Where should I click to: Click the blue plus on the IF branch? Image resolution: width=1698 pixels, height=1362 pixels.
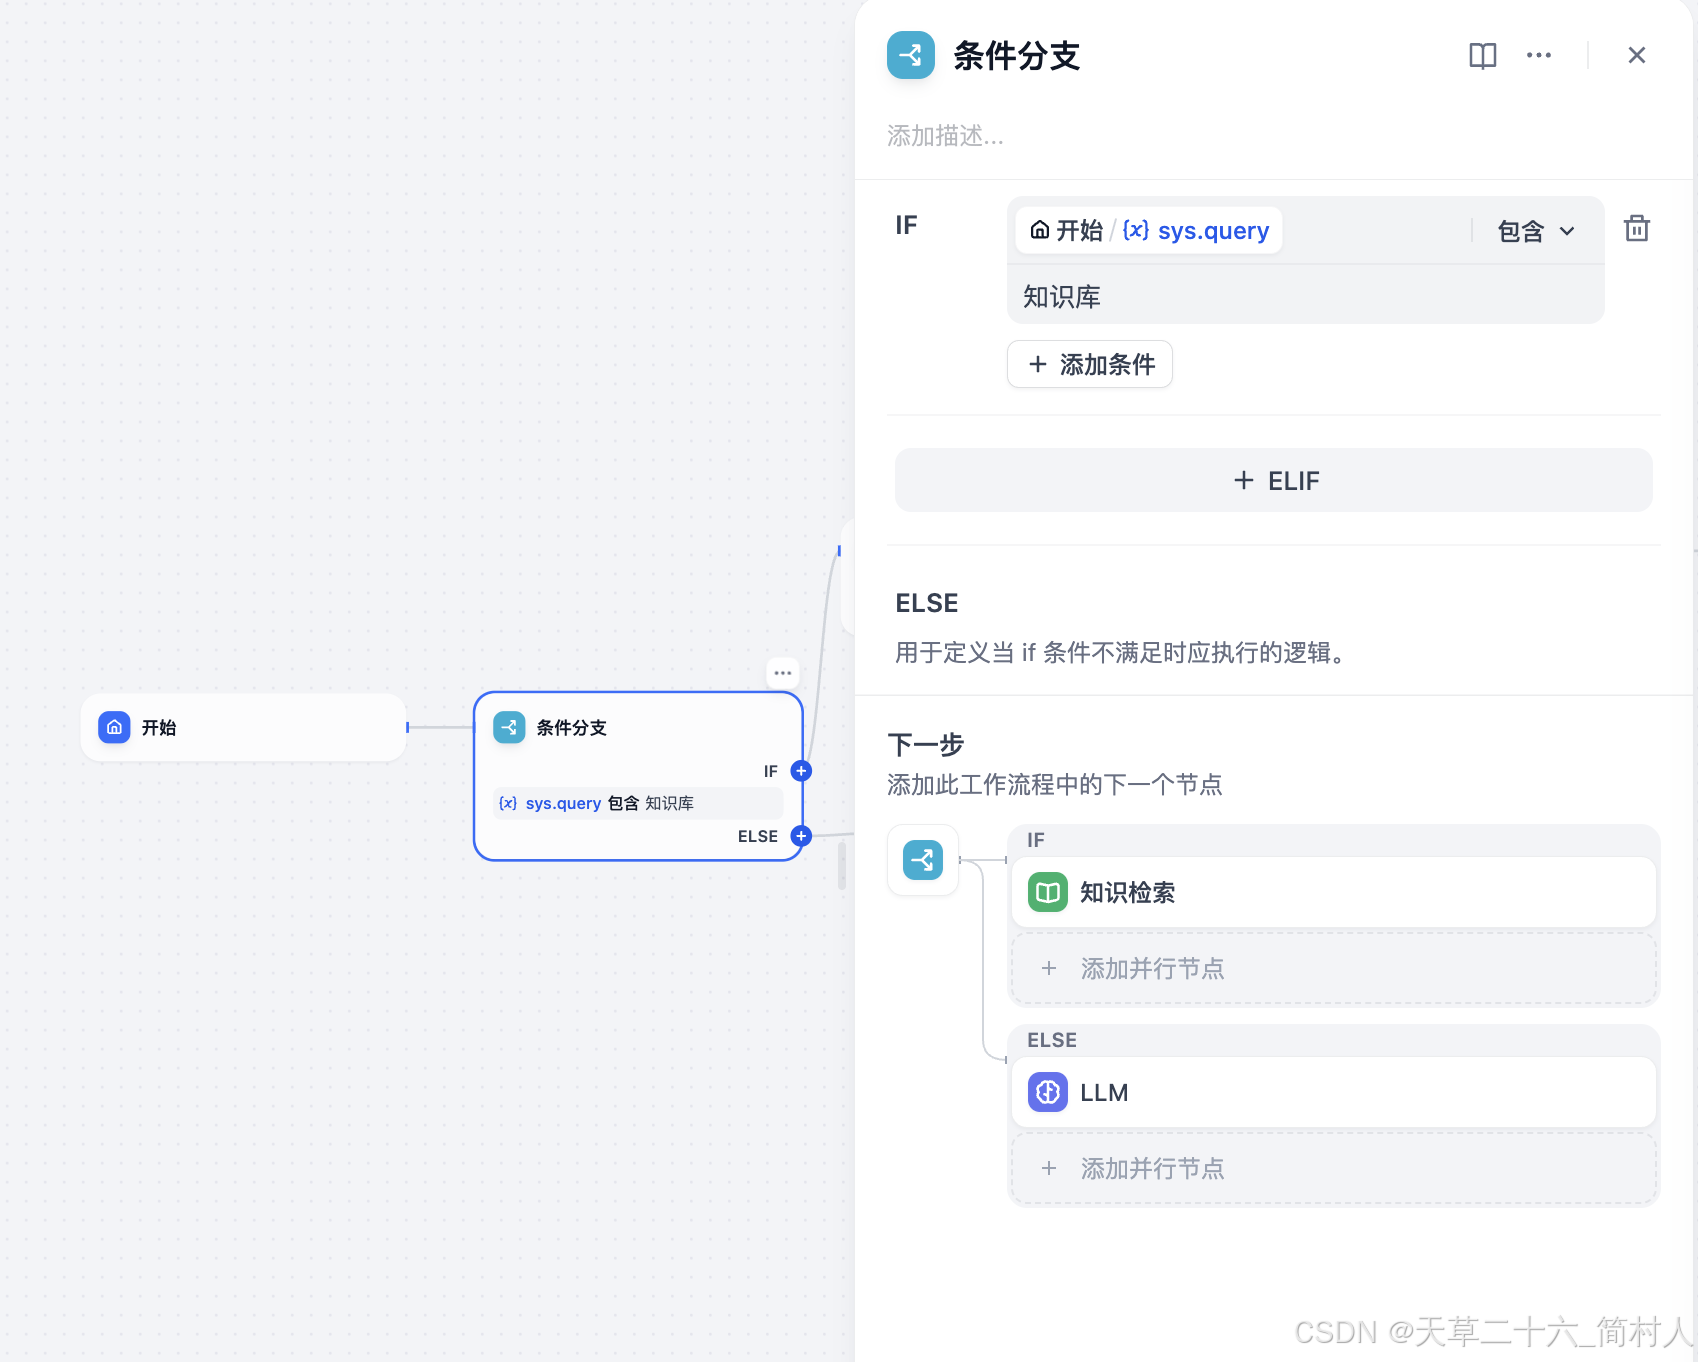click(800, 771)
